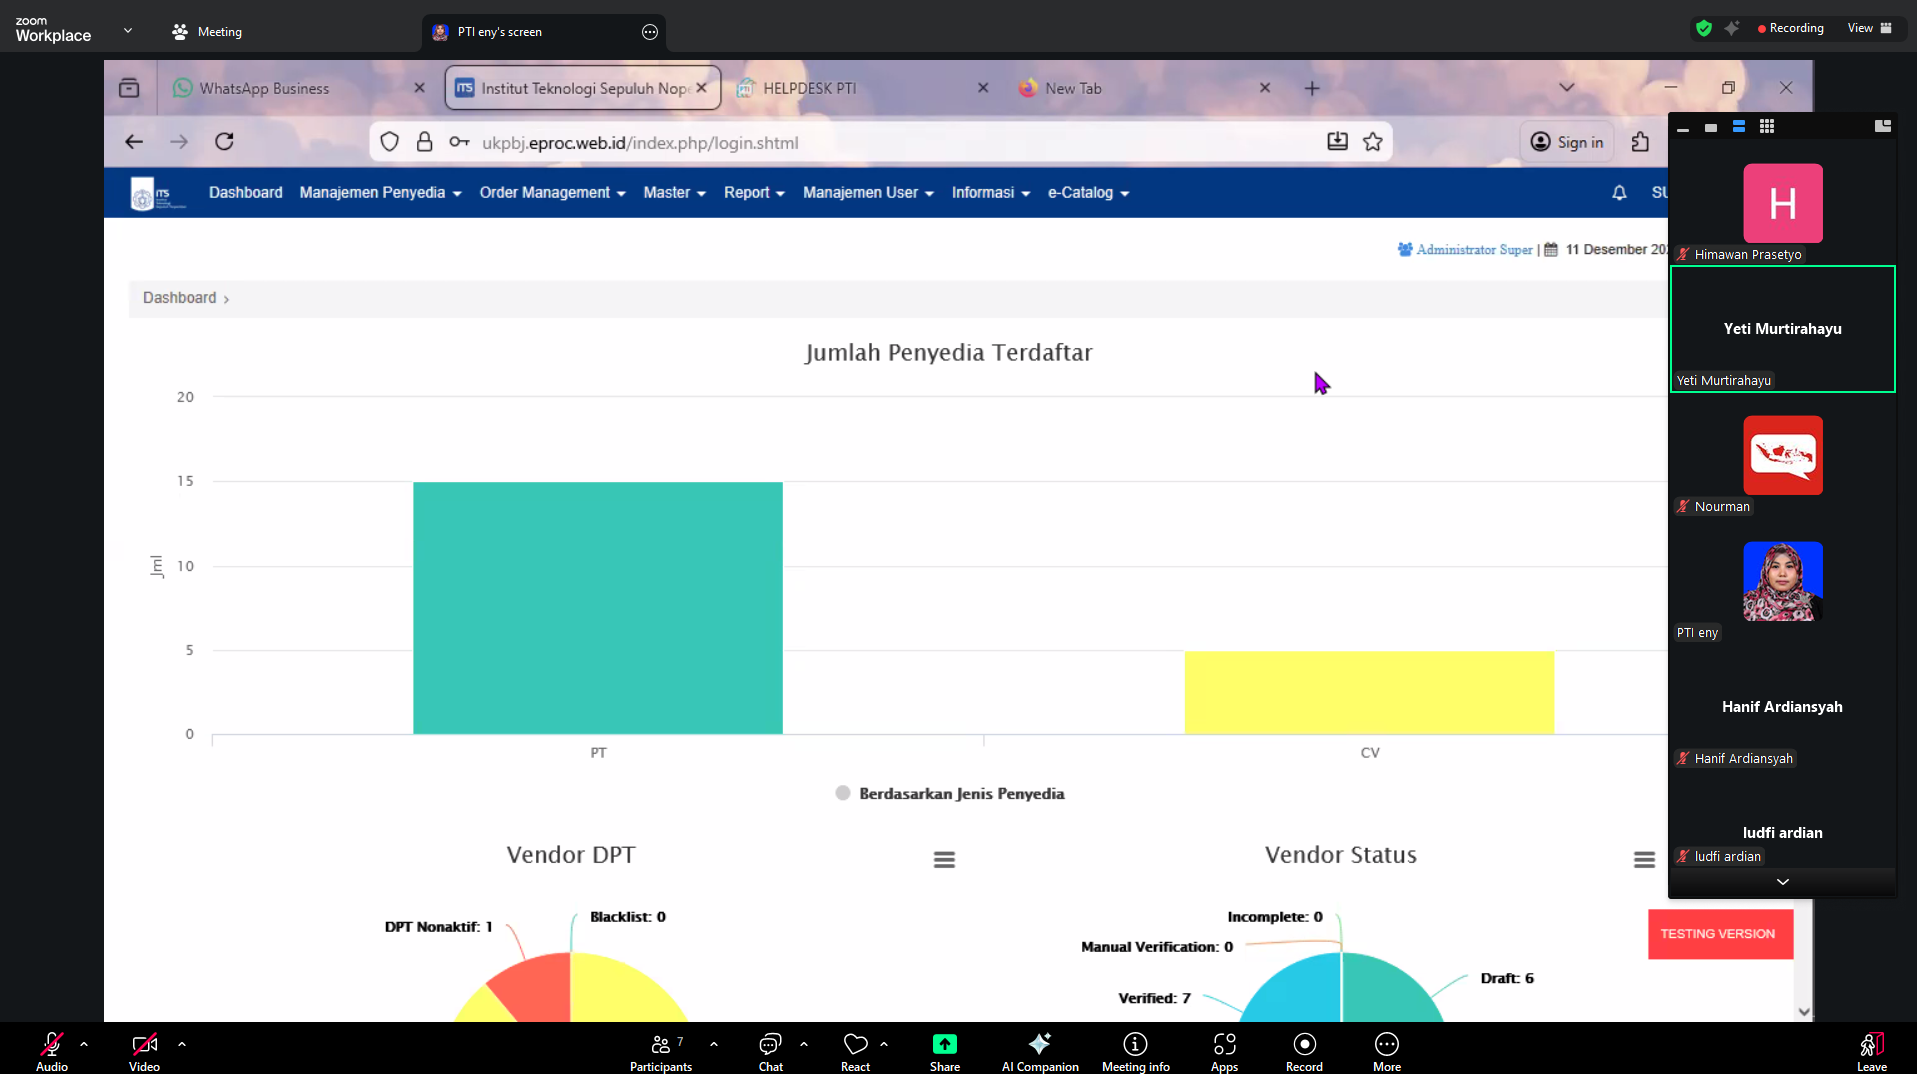Click the Administrator Super link
The image size is (1917, 1074).
click(x=1473, y=250)
